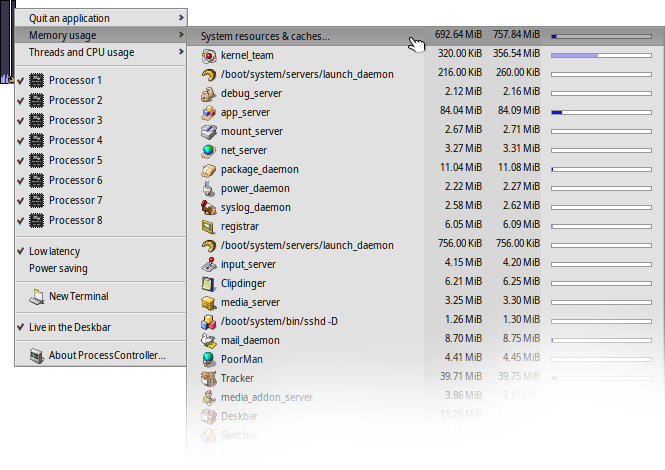665x470 pixels.
Task: Click the 84.09 MiB app_server value
Action: [x=519, y=110]
